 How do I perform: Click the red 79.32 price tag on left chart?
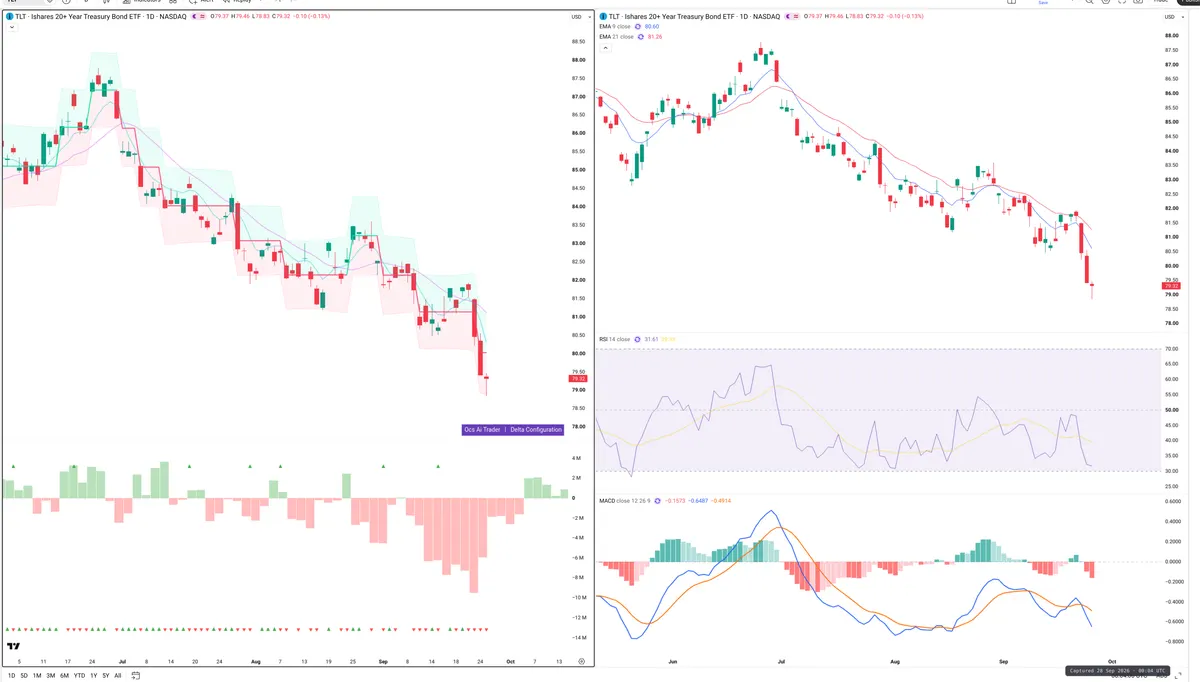(578, 379)
